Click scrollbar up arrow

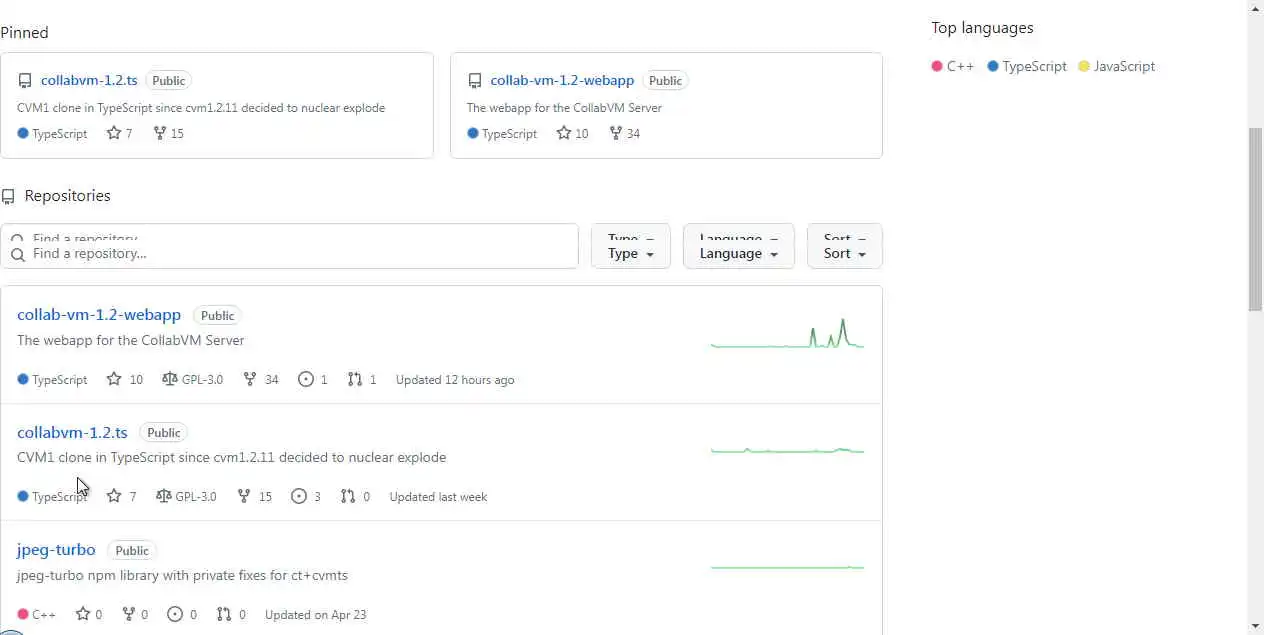(x=1256, y=8)
